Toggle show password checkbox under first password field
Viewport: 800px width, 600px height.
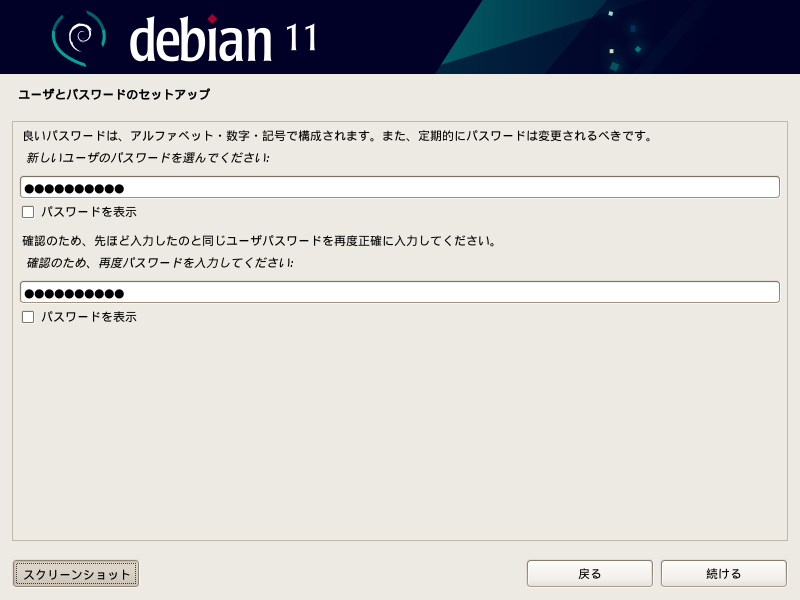click(x=28, y=212)
